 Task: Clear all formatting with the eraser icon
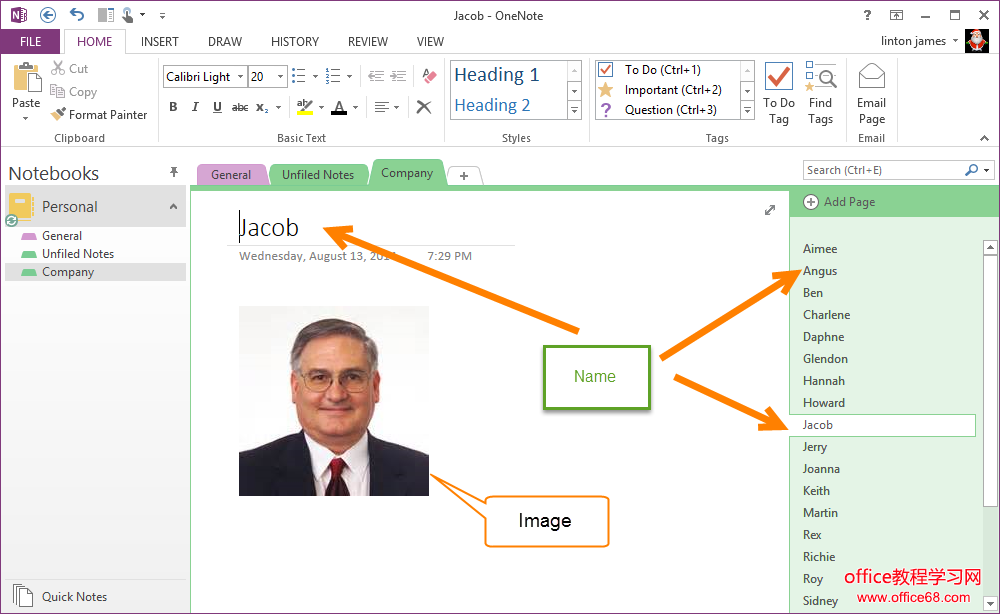[x=430, y=76]
